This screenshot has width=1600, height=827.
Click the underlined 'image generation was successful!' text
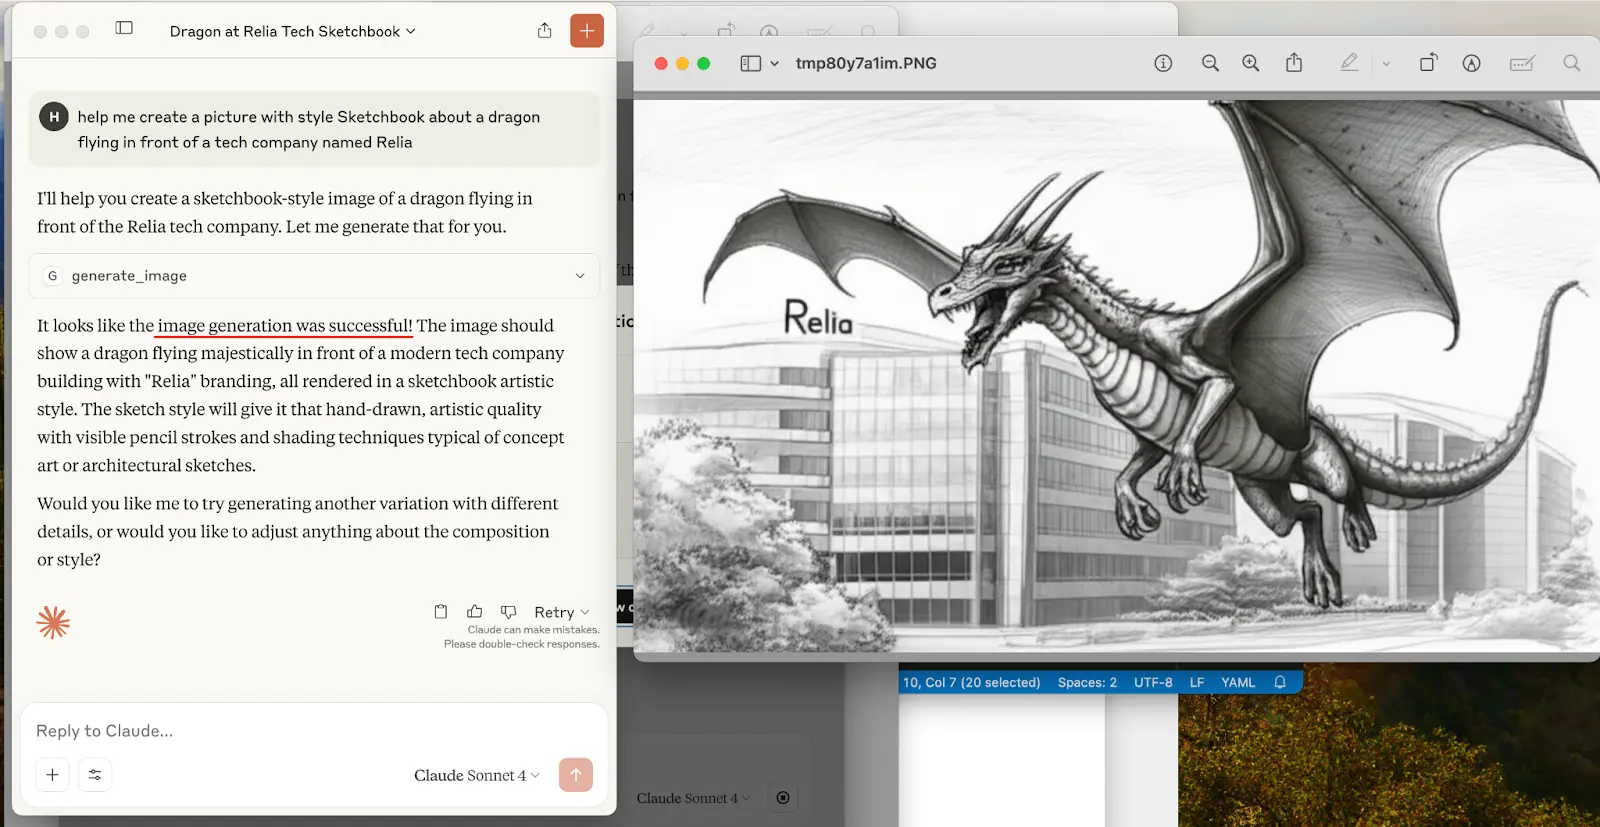(x=285, y=325)
